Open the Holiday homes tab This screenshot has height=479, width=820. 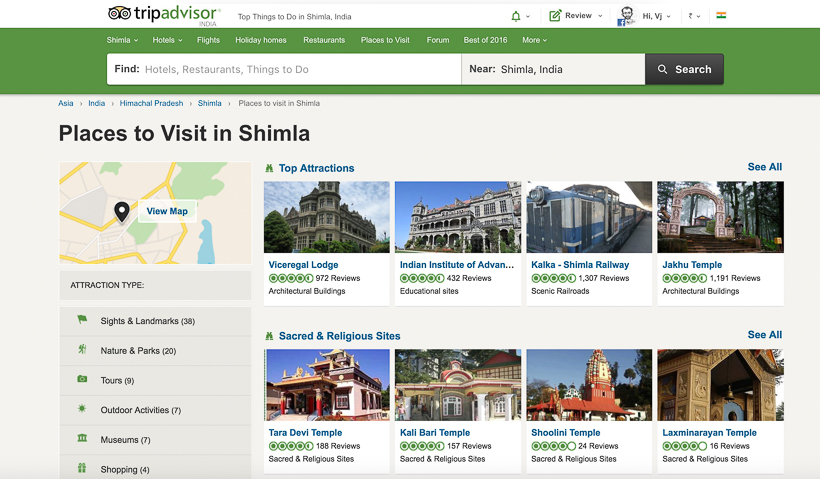(260, 40)
